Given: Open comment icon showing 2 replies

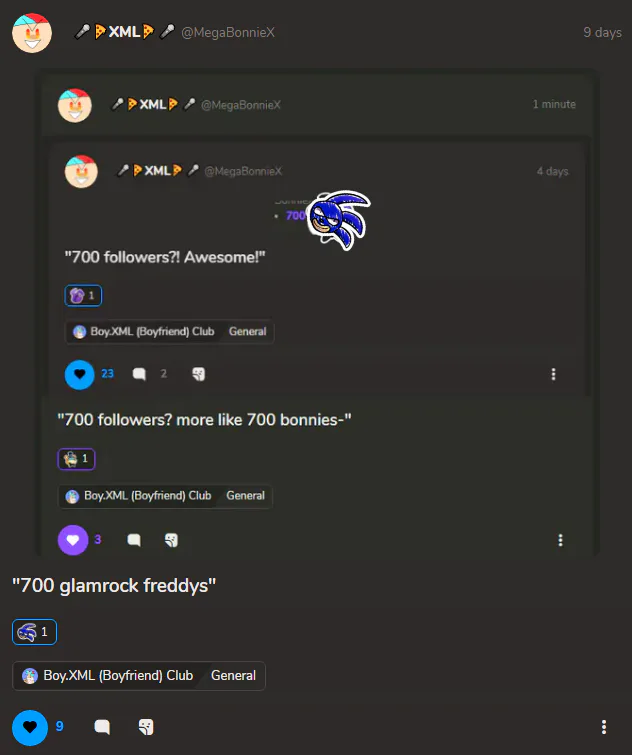Looking at the screenshot, I should 139,374.
